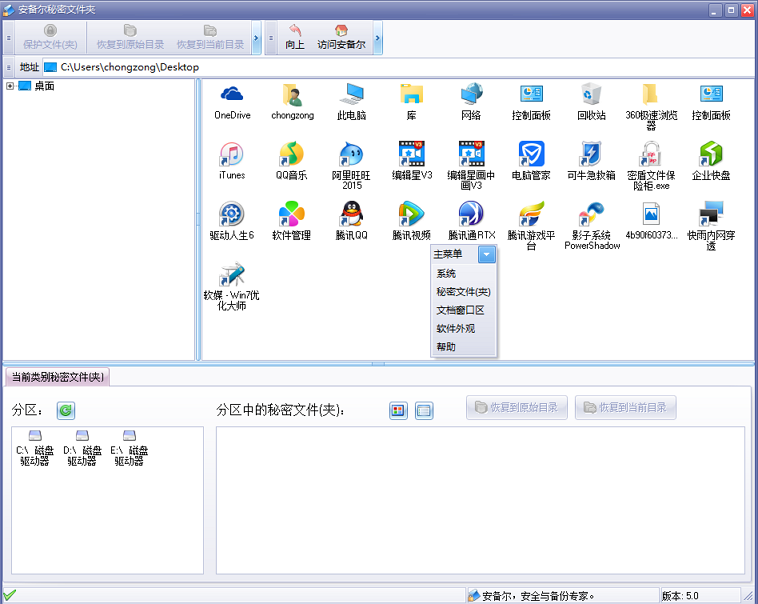Expand the first toolbar overflow chevron

257,38
